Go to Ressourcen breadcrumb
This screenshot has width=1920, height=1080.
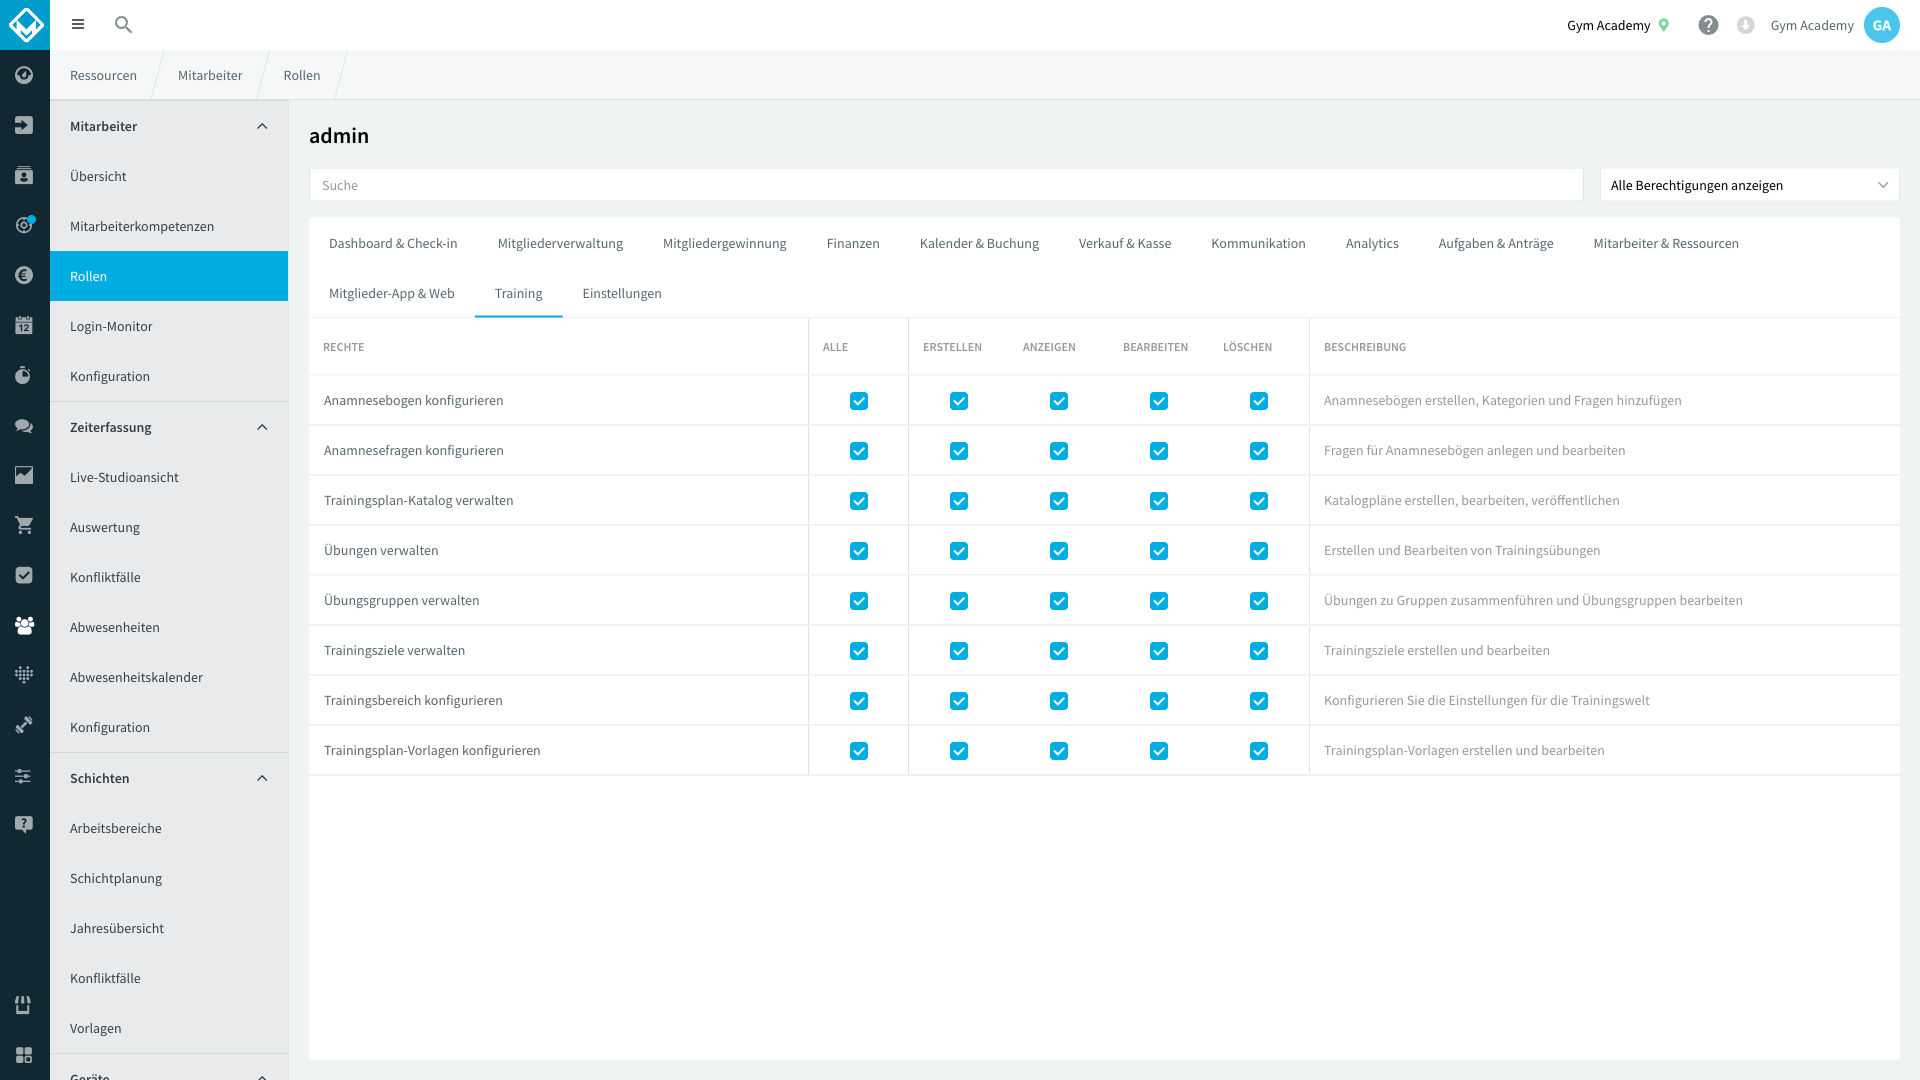103,75
